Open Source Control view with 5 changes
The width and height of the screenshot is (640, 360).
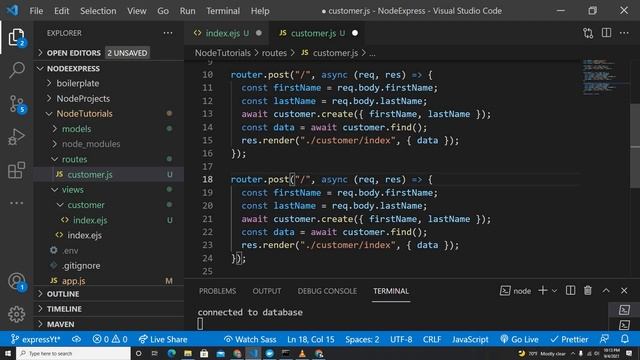pos(17,104)
